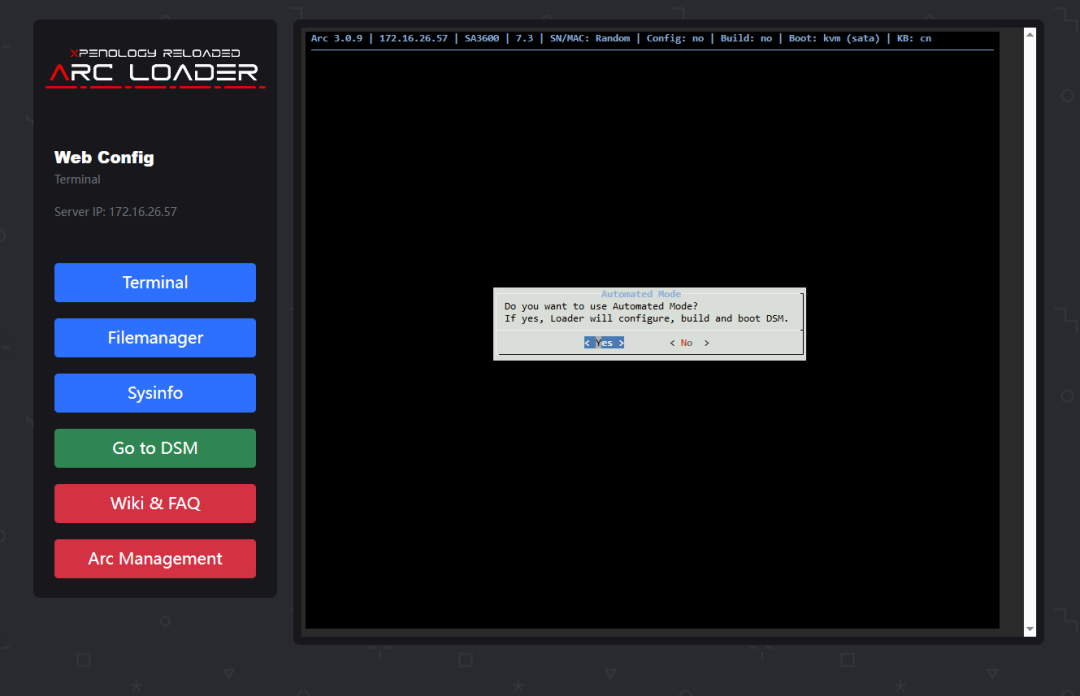
Task: Click 'Arc 3.0.9' in status line
Action: pyautogui.click(x=336, y=38)
